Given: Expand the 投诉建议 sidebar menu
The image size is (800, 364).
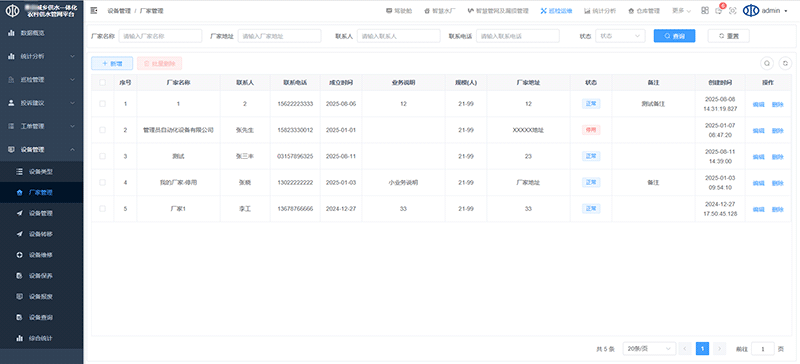Looking at the screenshot, I should point(41,103).
